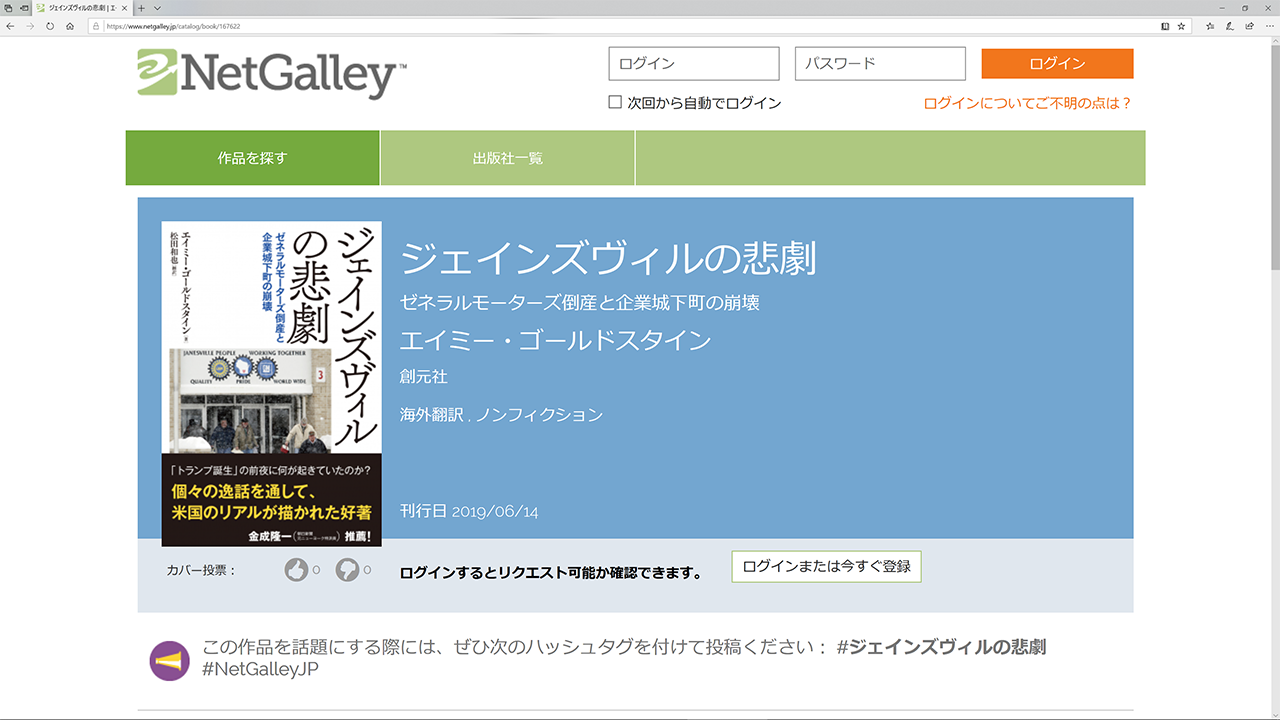
Task: Vote thumbs down on the cover
Action: tap(347, 570)
